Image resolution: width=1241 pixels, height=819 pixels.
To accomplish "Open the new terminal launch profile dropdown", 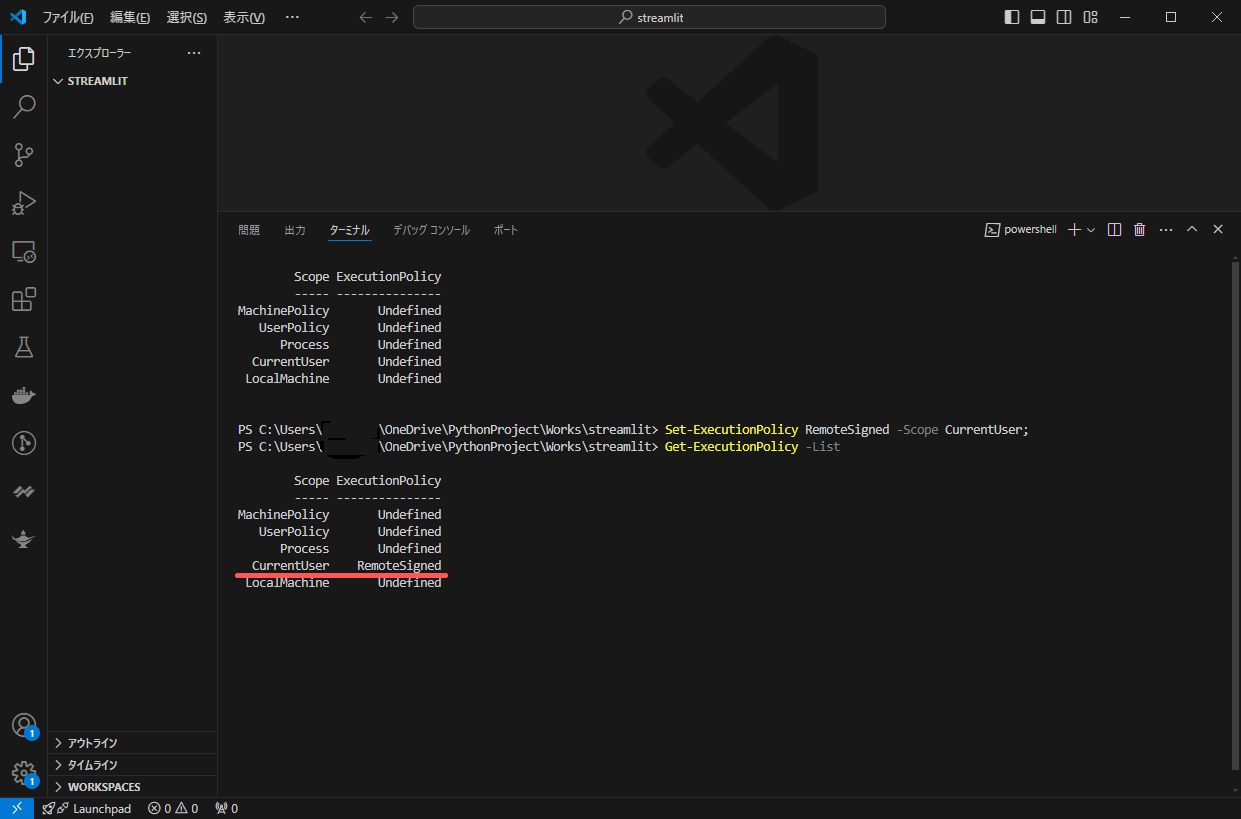I will click(1091, 230).
